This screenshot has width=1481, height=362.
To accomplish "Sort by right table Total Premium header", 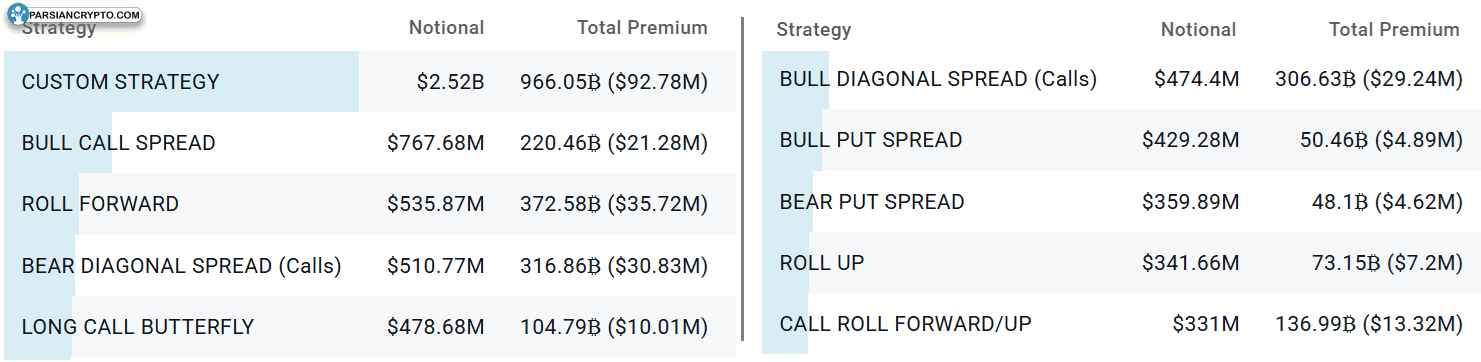I will [x=1394, y=30].
